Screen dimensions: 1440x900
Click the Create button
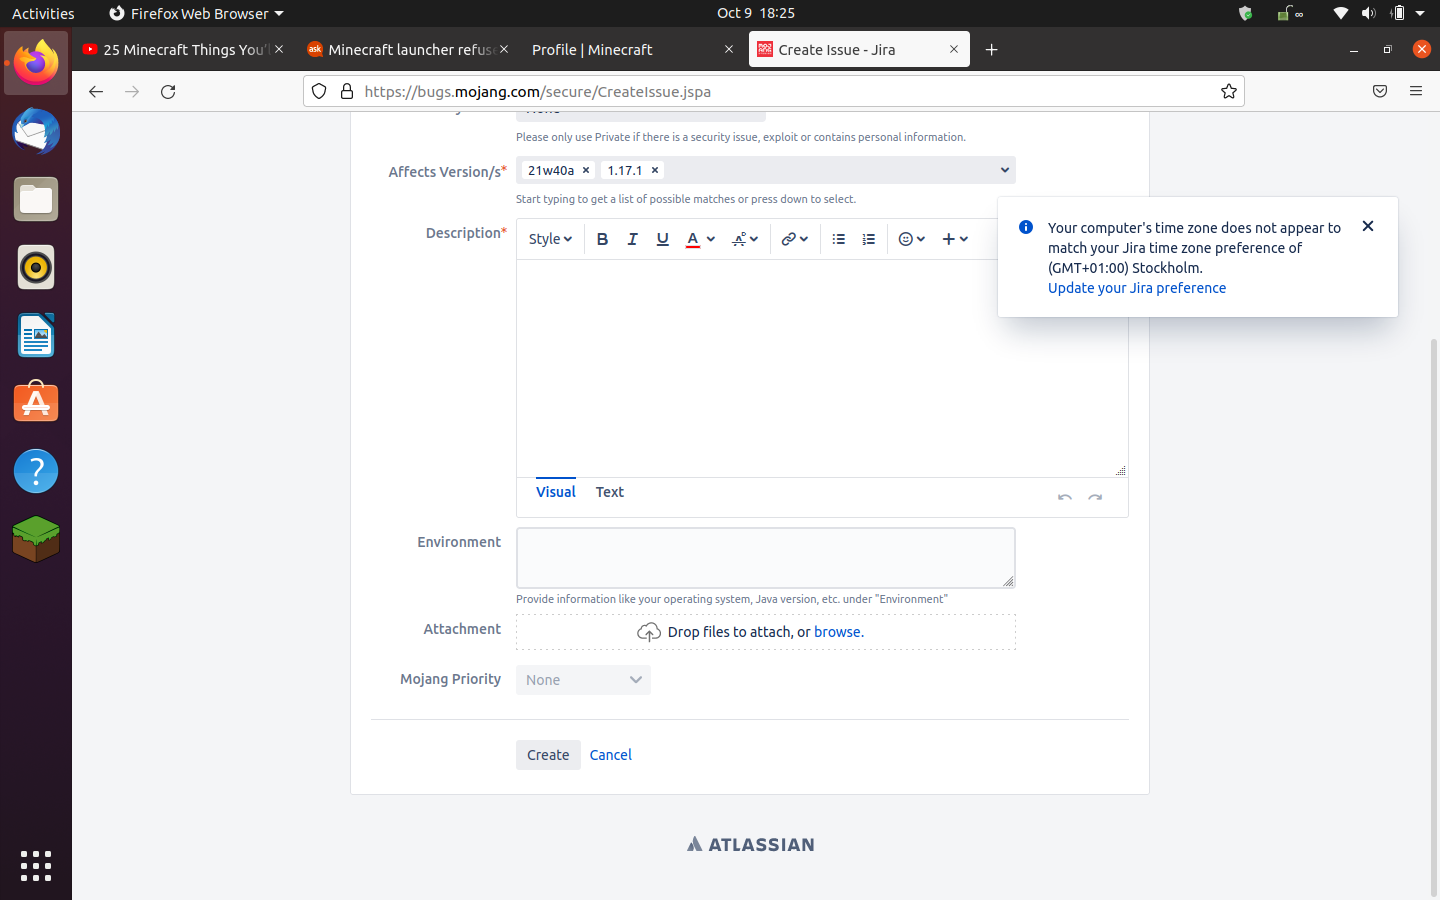pyautogui.click(x=548, y=755)
